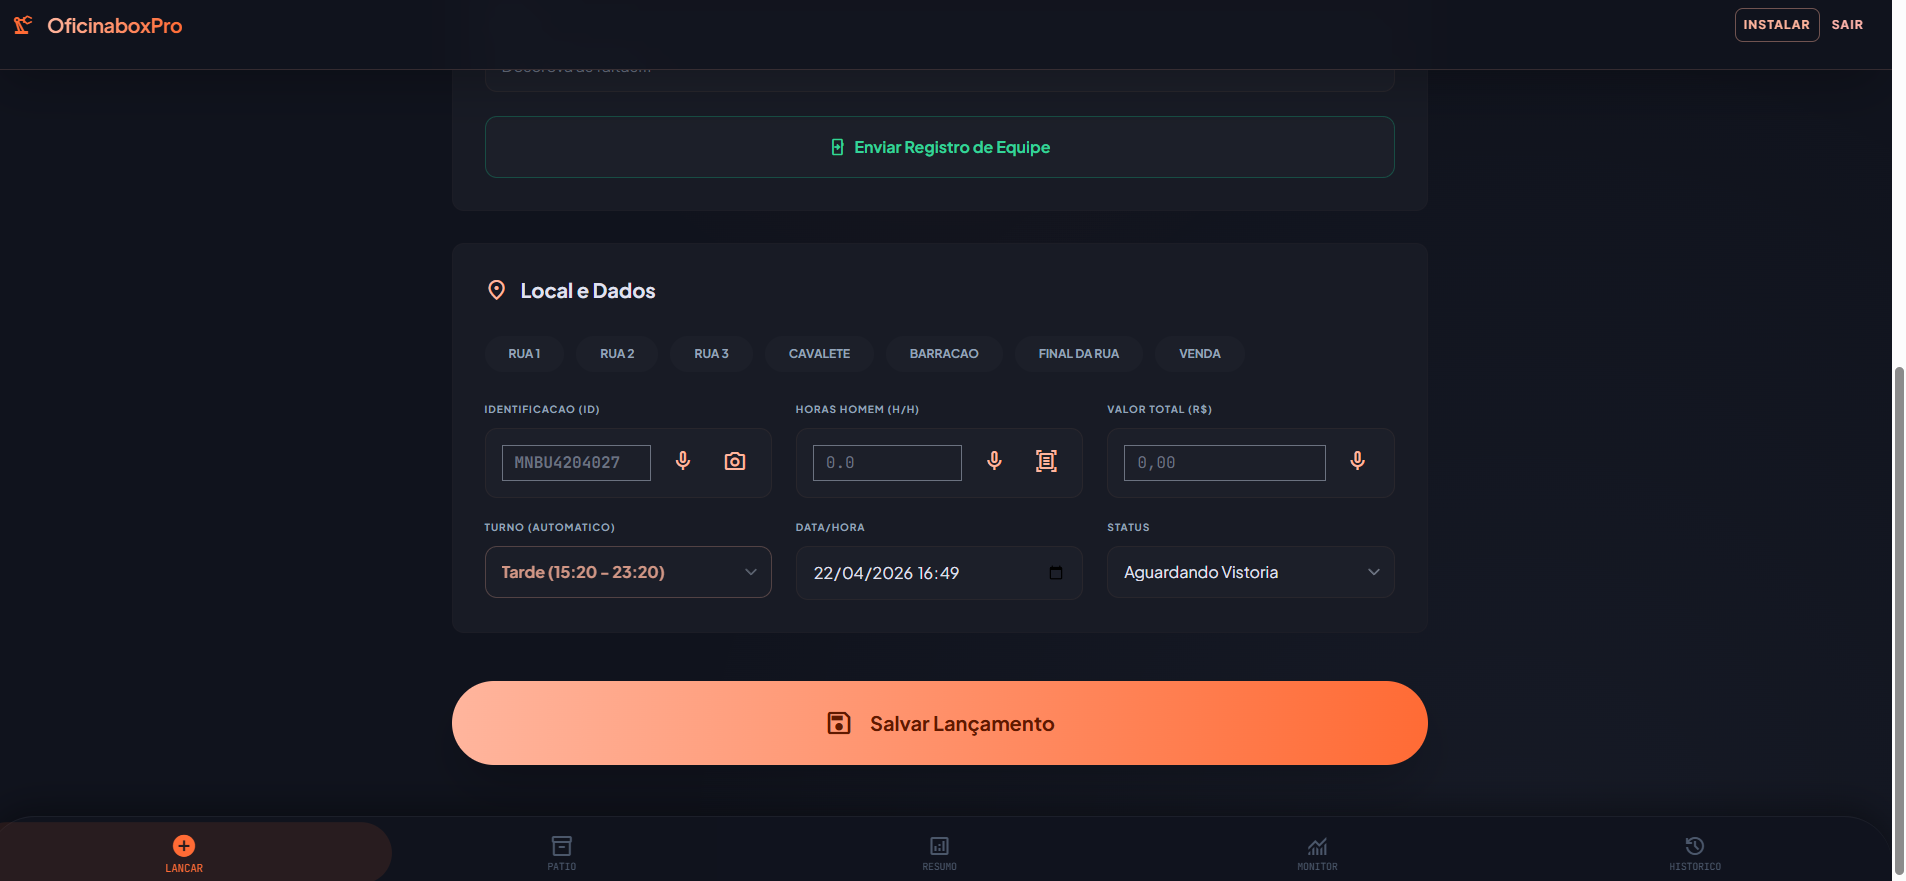Viewport: 1906px width, 881px height.
Task: Click the page vertical scrollbar
Action: [x=1899, y=620]
